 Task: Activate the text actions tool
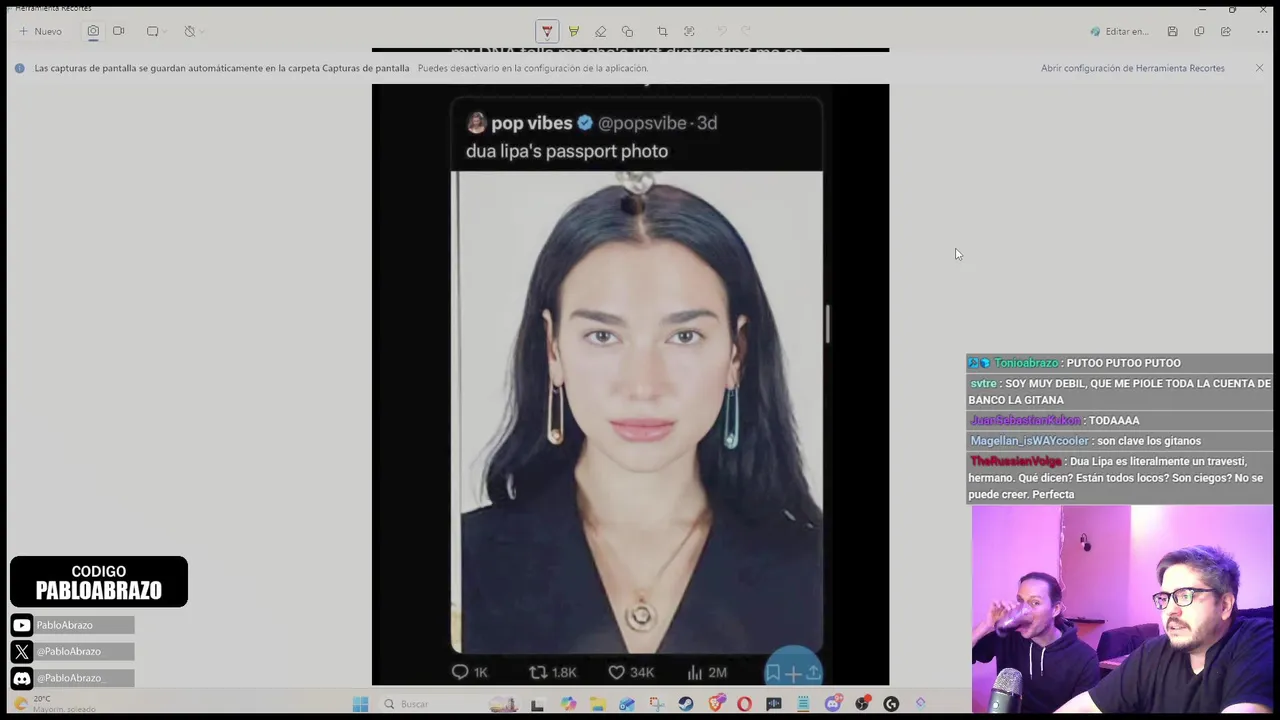pyautogui.click(x=689, y=31)
